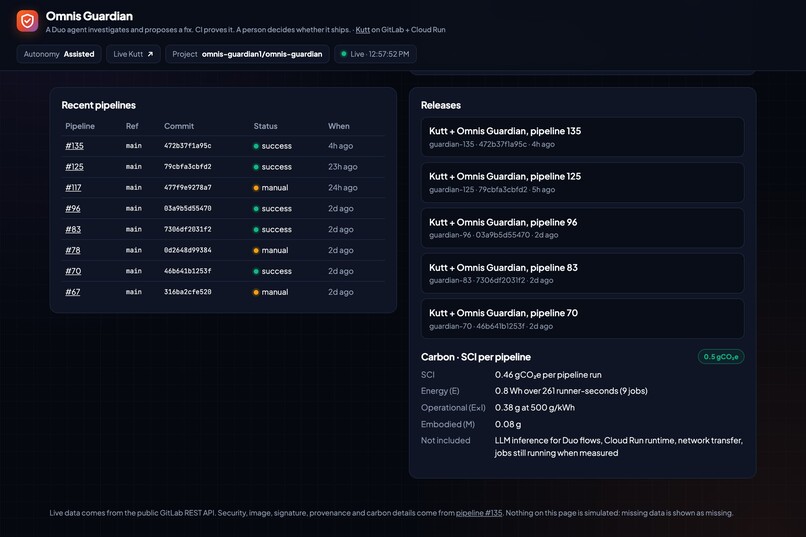The image size is (806, 537).
Task: Select commit hash 477f9e9278a7
Action: coord(188,188)
